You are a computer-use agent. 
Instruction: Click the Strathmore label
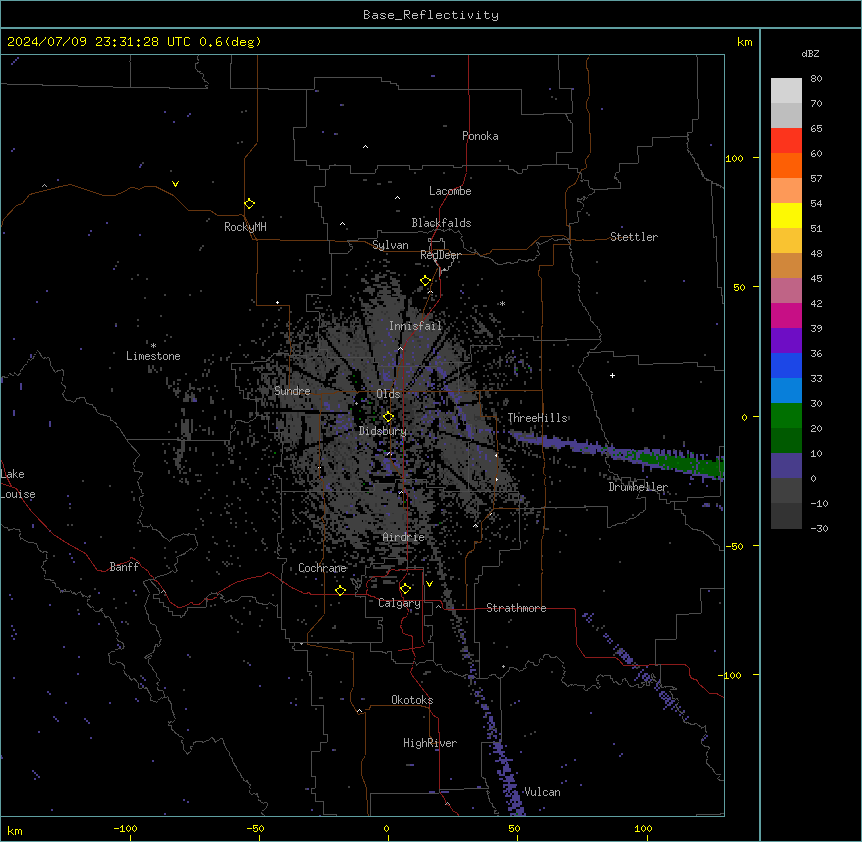516,608
